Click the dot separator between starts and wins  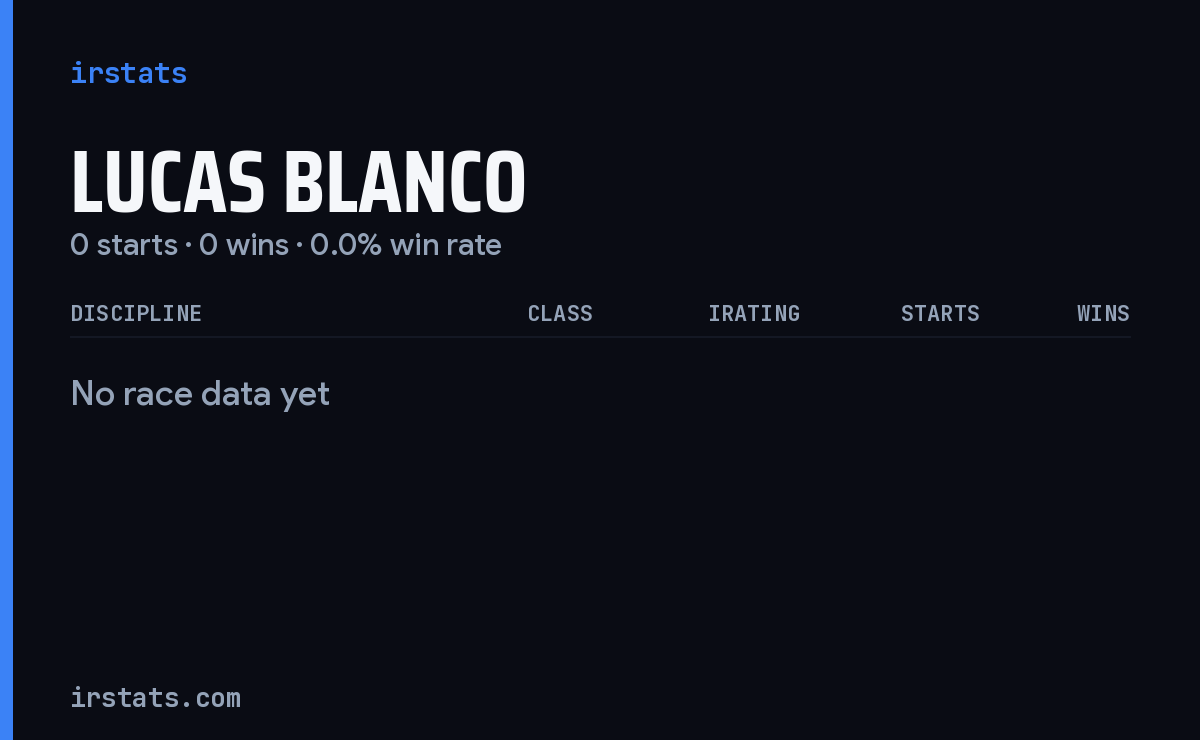[188, 245]
